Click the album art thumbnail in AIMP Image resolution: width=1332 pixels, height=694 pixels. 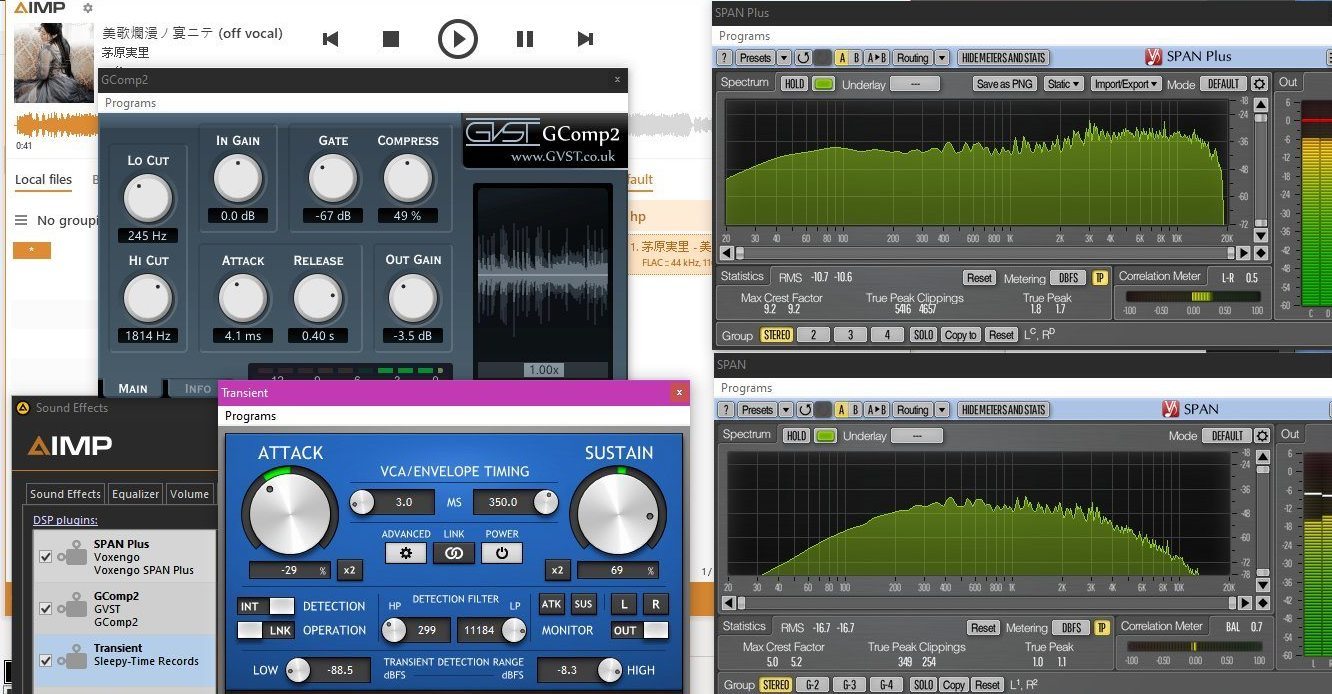click(x=53, y=63)
